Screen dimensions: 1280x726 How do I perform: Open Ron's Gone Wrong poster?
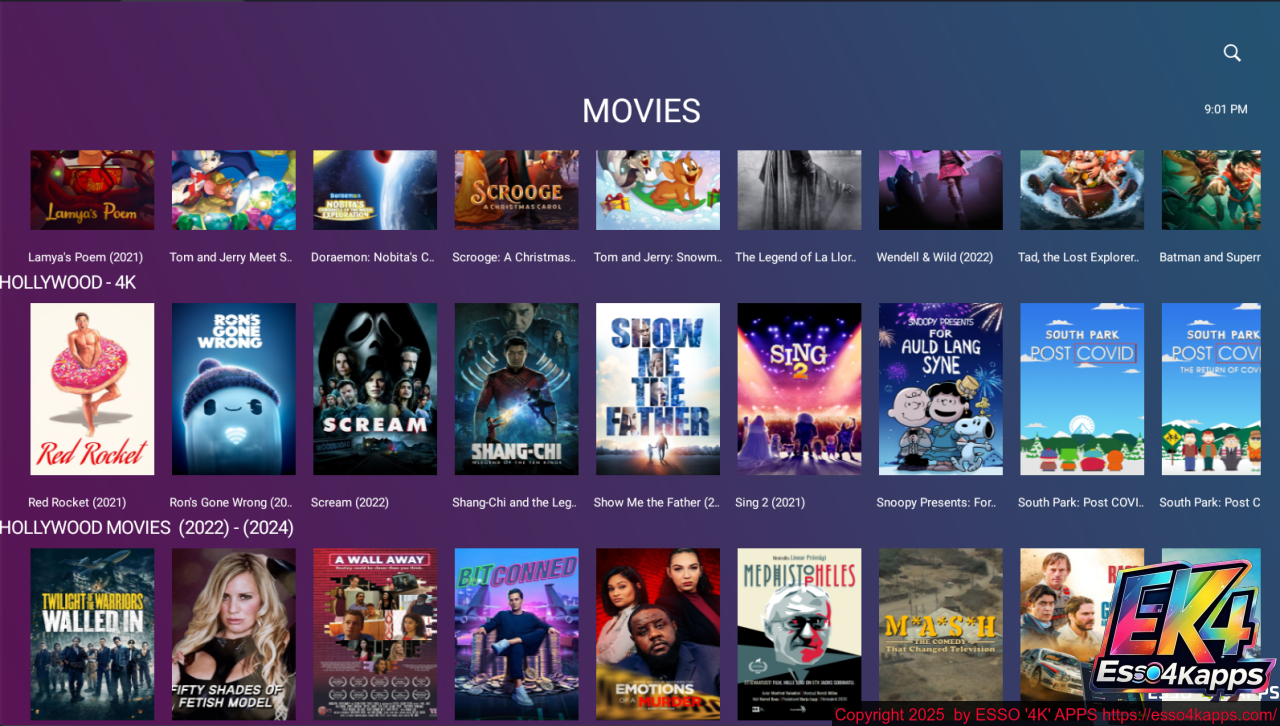234,389
